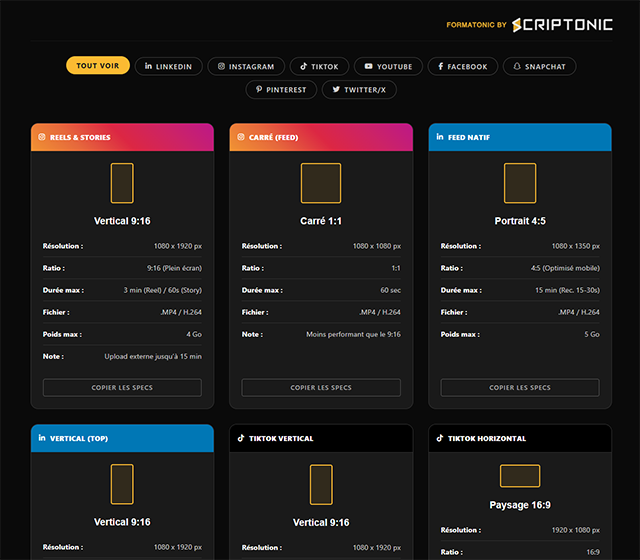Image resolution: width=640 pixels, height=560 pixels.
Task: Click LinkedIn icon in Vertical (Top) header
Action: (43, 438)
